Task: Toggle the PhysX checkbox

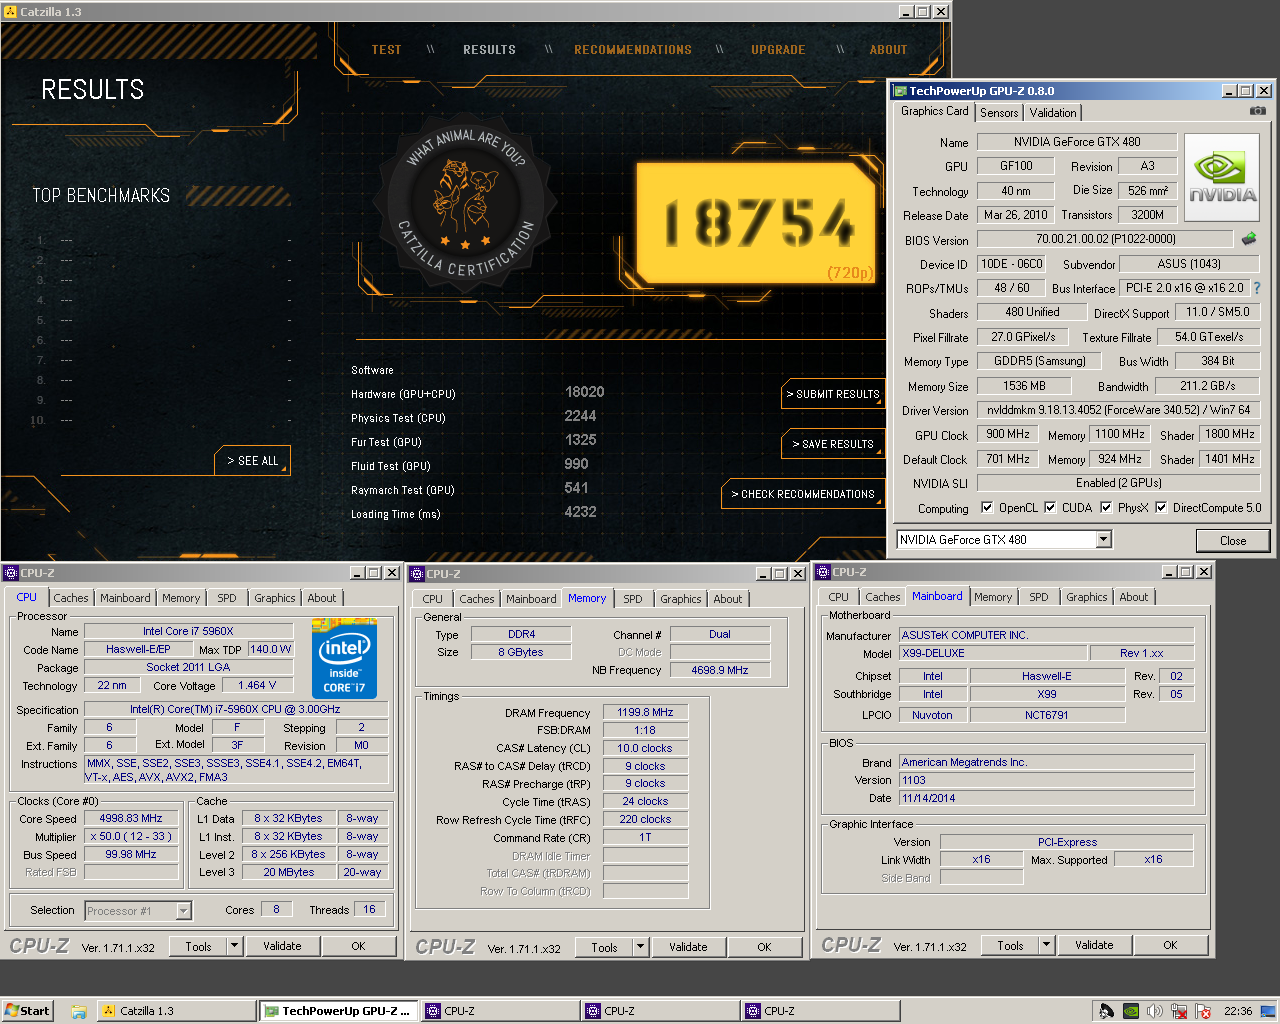Action: point(1106,507)
